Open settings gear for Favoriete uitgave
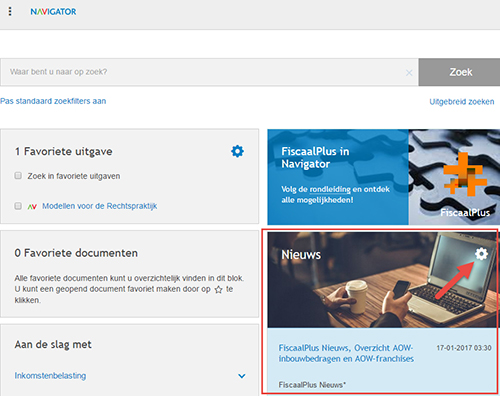The width and height of the screenshot is (500, 396). pyautogui.click(x=237, y=151)
